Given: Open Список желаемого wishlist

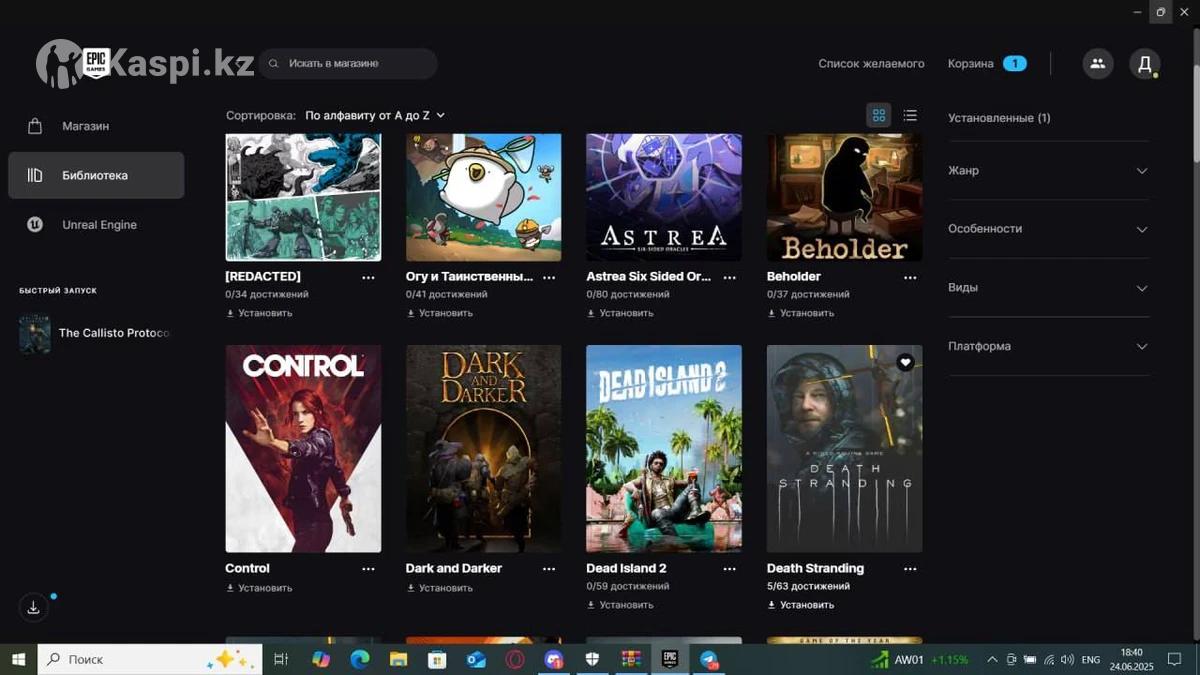Looking at the screenshot, I should (x=871, y=63).
